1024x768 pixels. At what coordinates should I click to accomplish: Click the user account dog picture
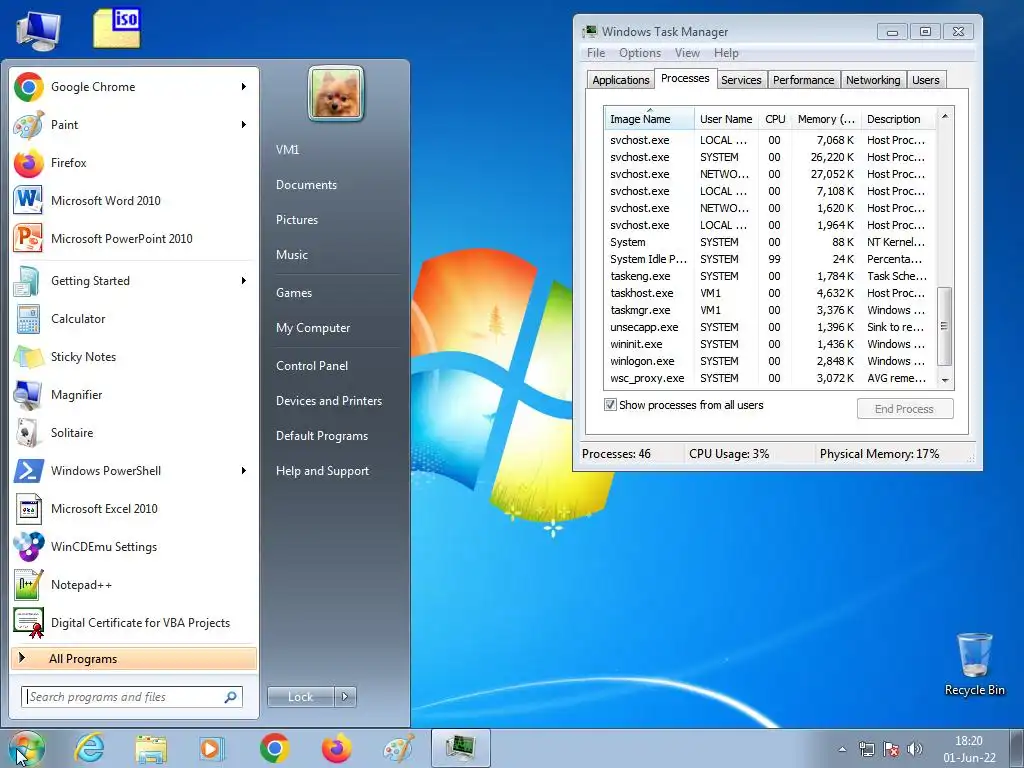336,94
